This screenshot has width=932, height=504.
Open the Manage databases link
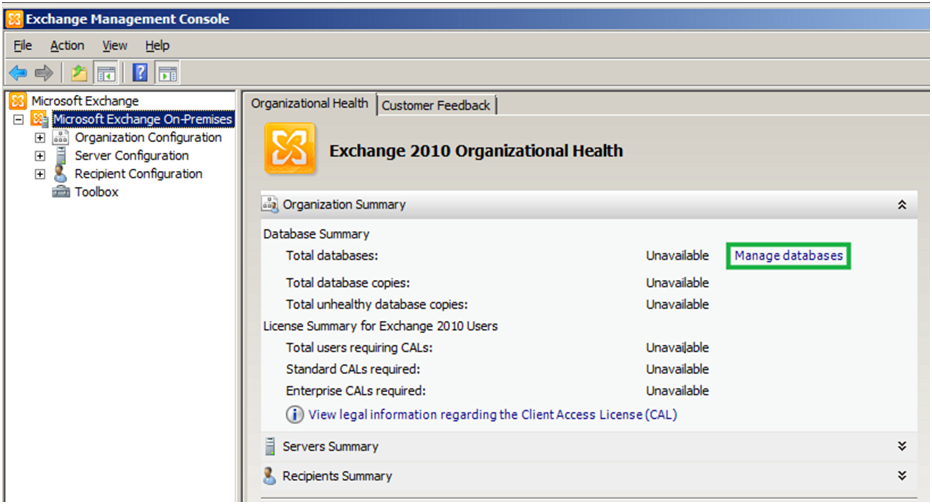click(788, 256)
